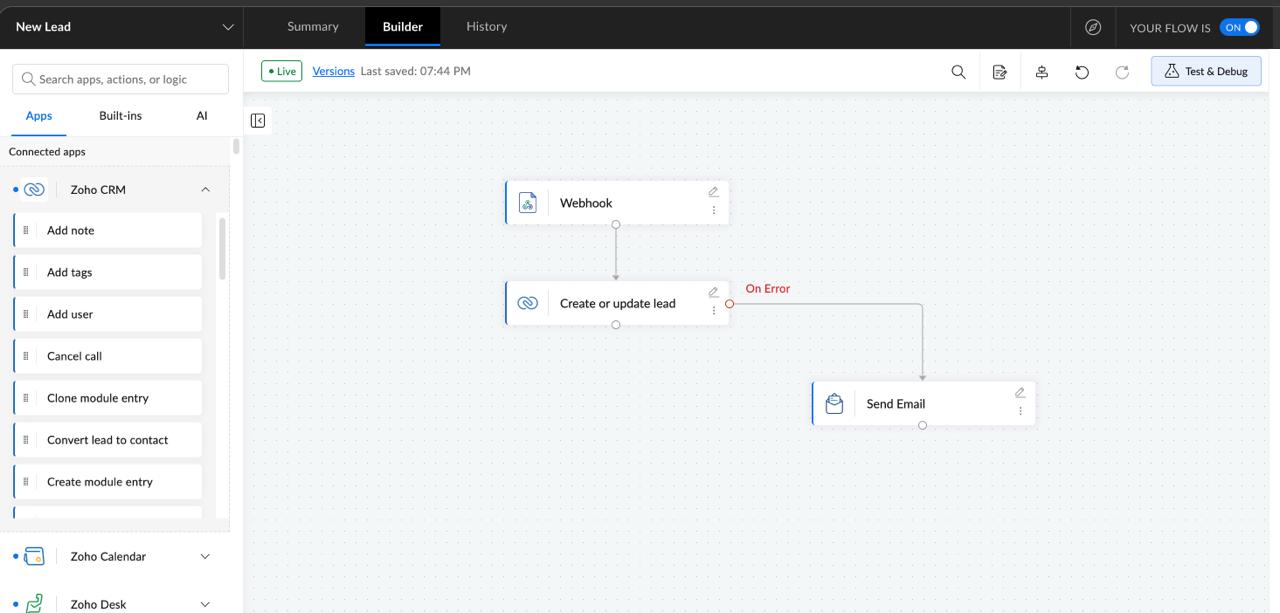Viewport: 1280px width, 613px height.
Task: Select the Create module entry action
Action: (108, 482)
